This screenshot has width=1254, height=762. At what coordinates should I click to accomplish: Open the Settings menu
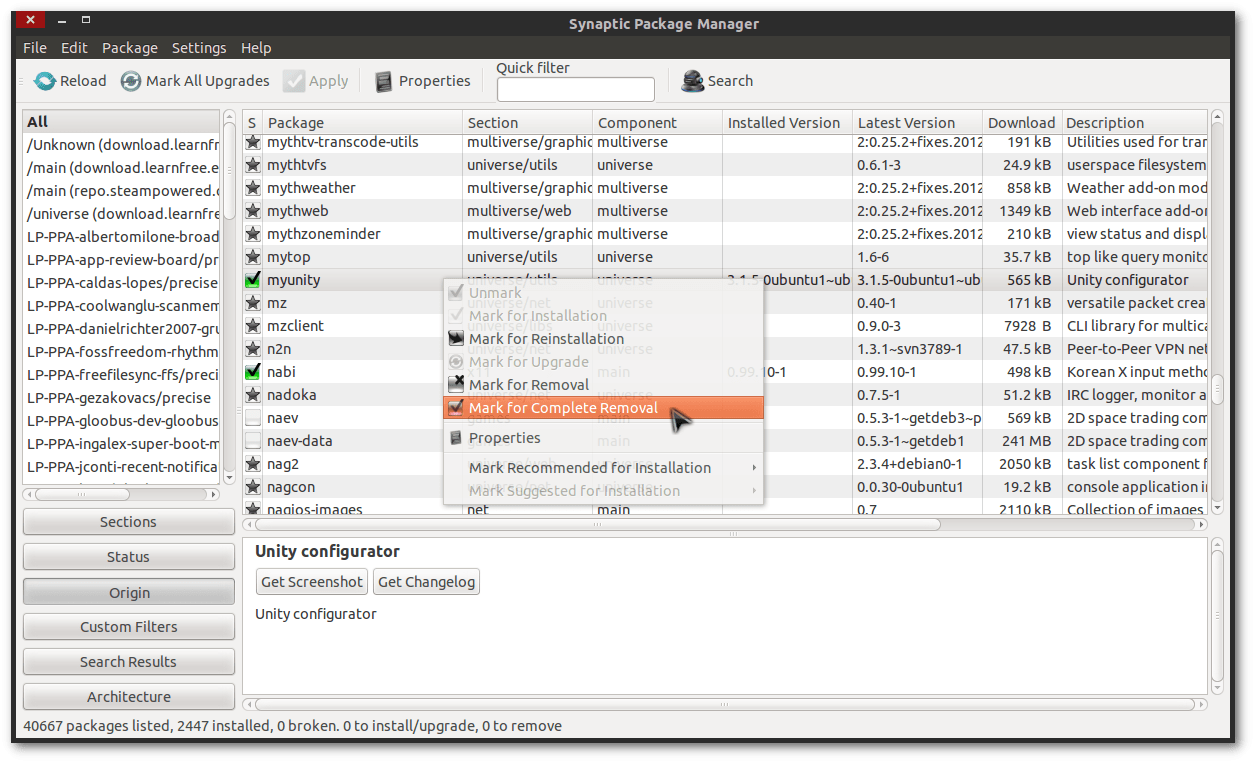click(x=199, y=48)
